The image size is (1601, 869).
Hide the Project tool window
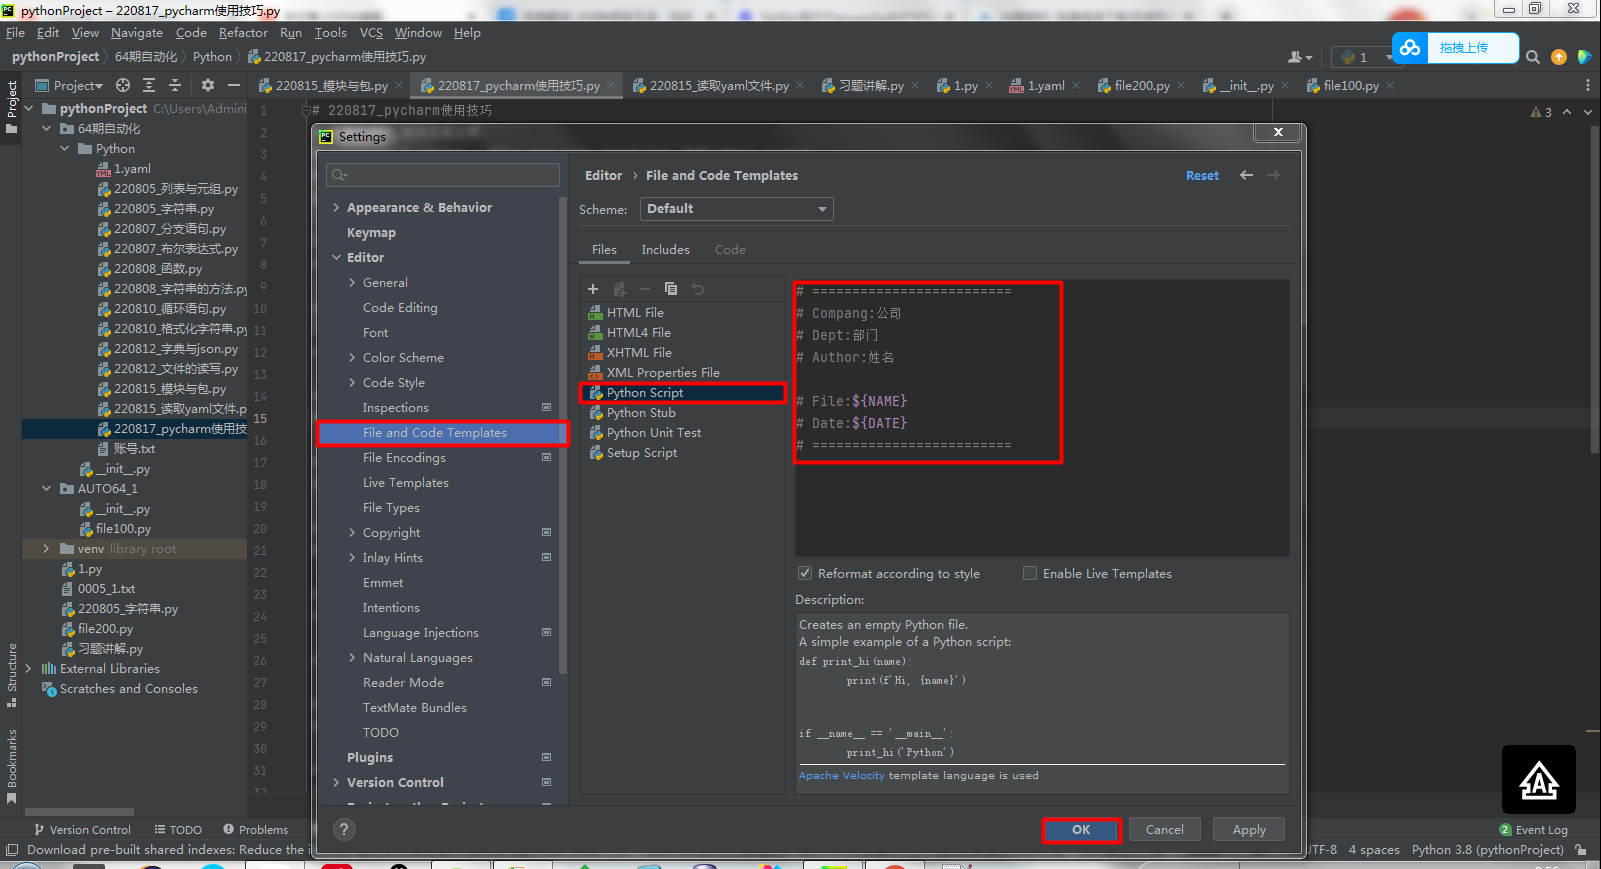coord(234,85)
